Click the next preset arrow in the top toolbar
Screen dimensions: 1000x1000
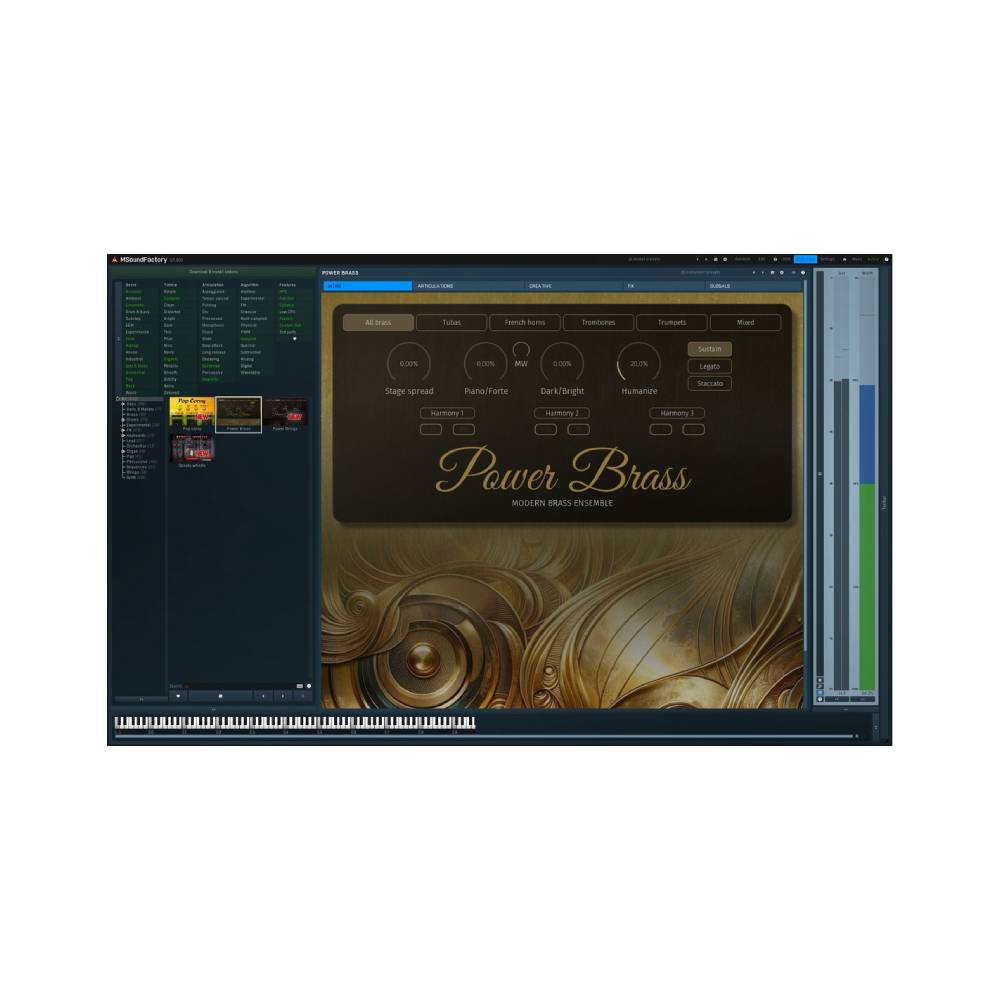[x=705, y=259]
